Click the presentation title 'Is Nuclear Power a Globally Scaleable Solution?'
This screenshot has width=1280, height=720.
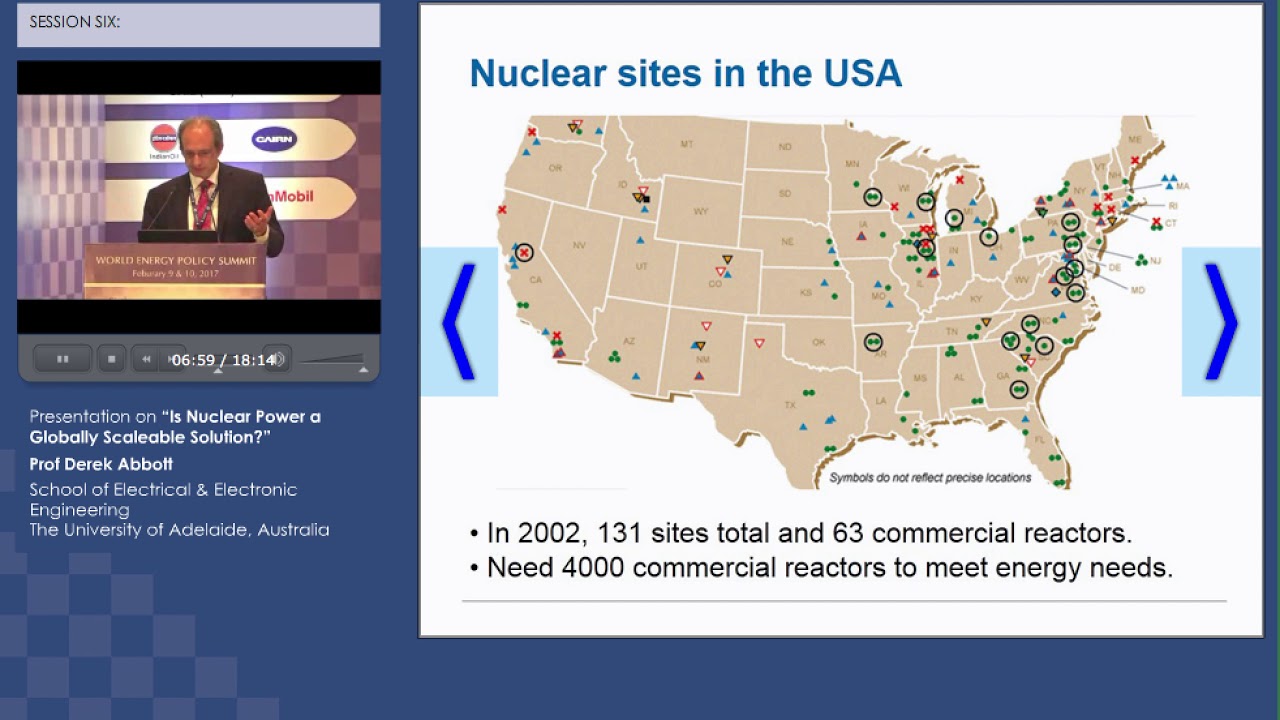(175, 427)
